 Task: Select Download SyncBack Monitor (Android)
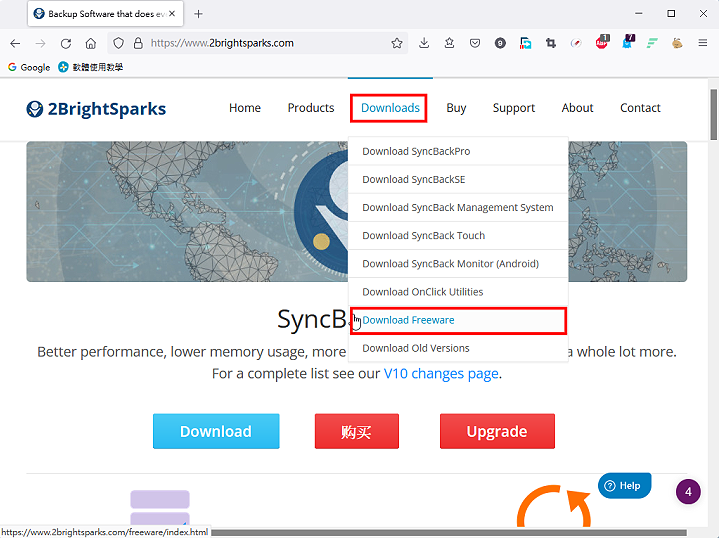[458, 264]
